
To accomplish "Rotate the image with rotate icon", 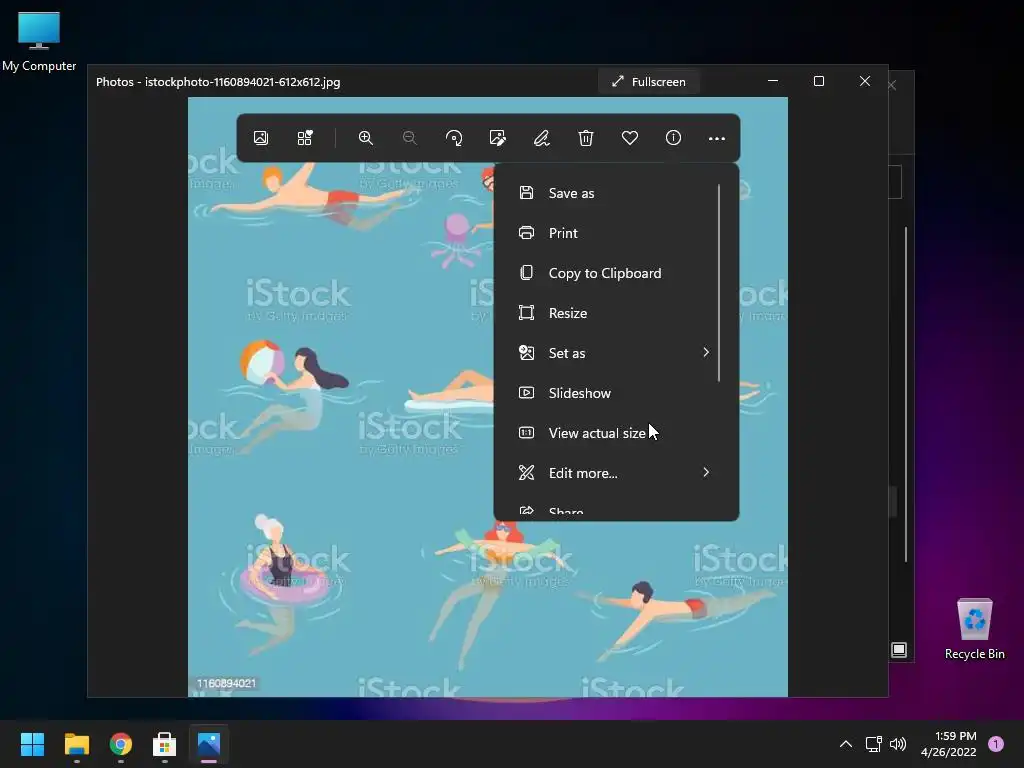I will [454, 138].
